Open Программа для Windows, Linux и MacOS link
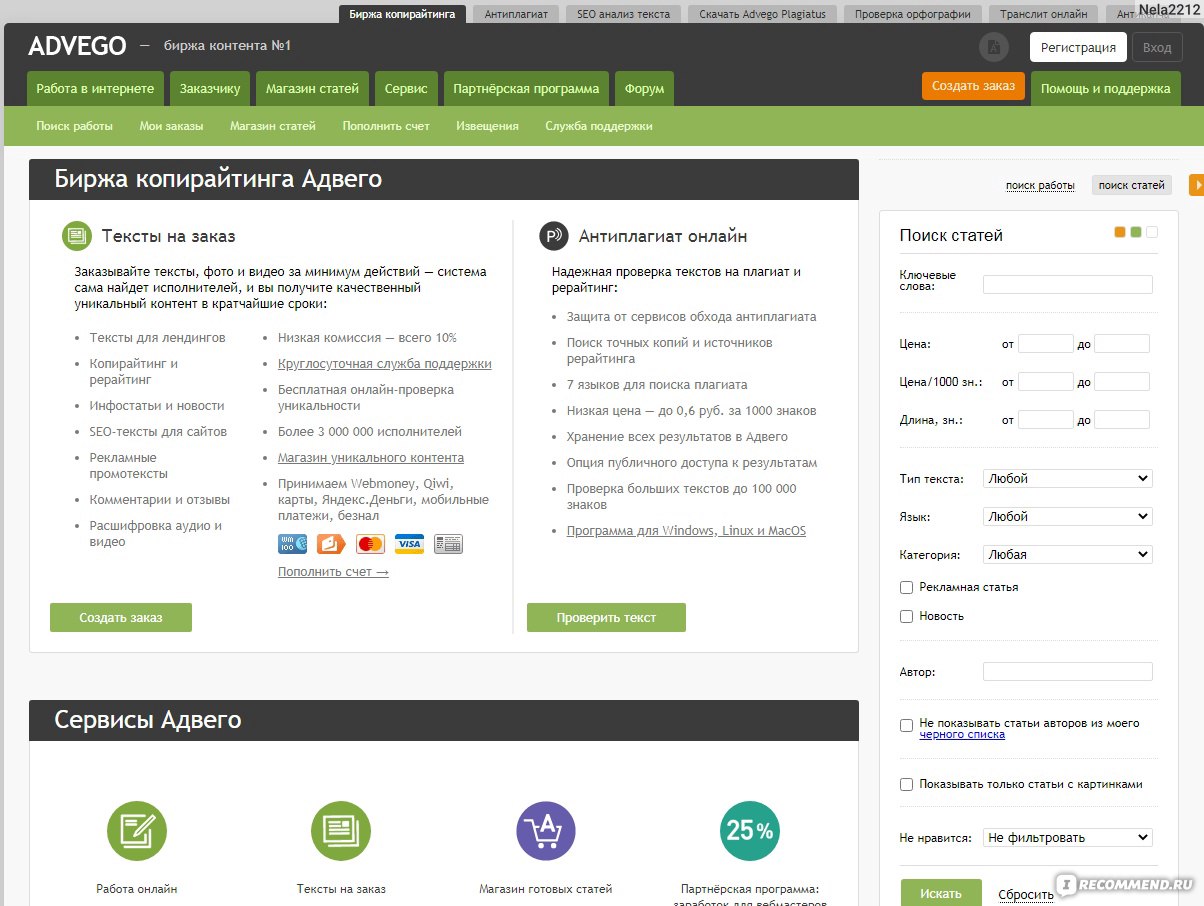This screenshot has height=906, width=1204. 686,531
